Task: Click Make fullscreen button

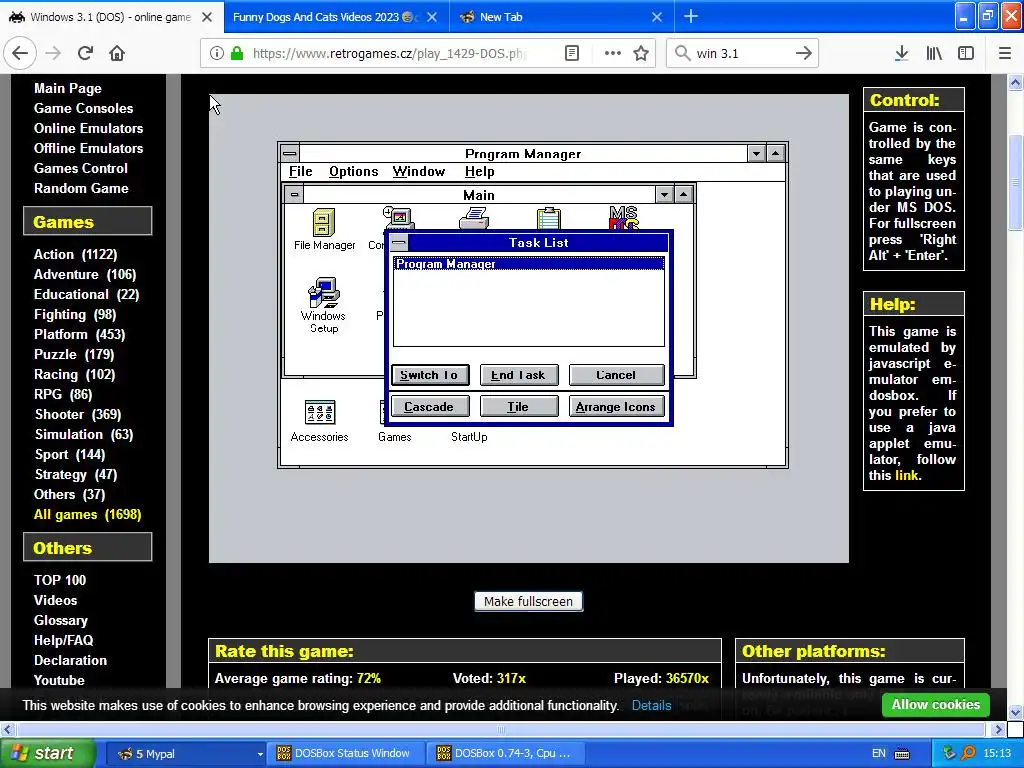Action: click(528, 601)
